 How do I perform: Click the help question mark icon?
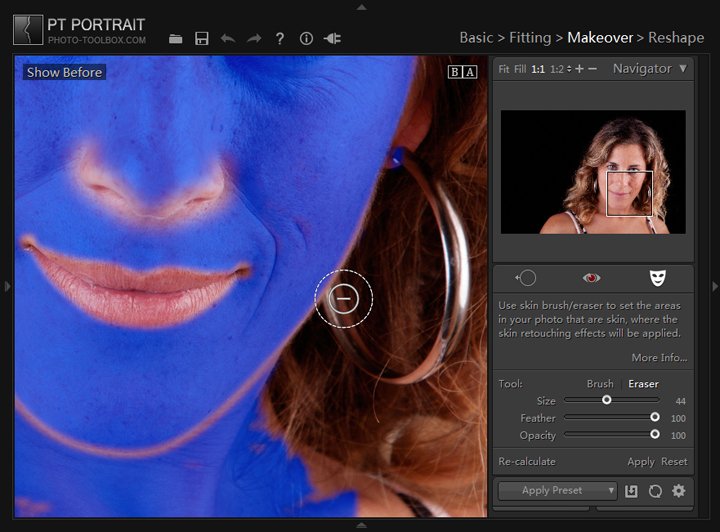(x=280, y=39)
